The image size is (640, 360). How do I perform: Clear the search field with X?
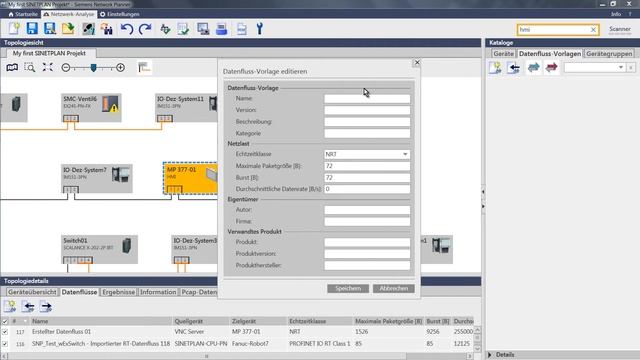click(593, 29)
